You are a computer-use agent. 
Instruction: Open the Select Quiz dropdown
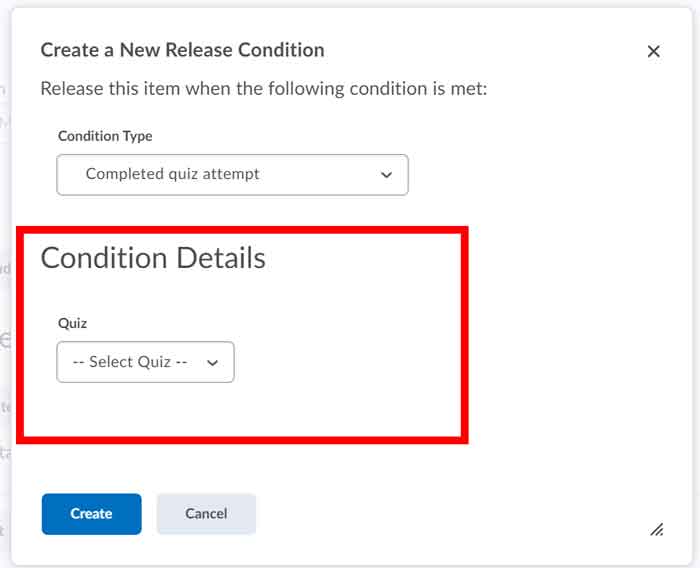click(145, 362)
